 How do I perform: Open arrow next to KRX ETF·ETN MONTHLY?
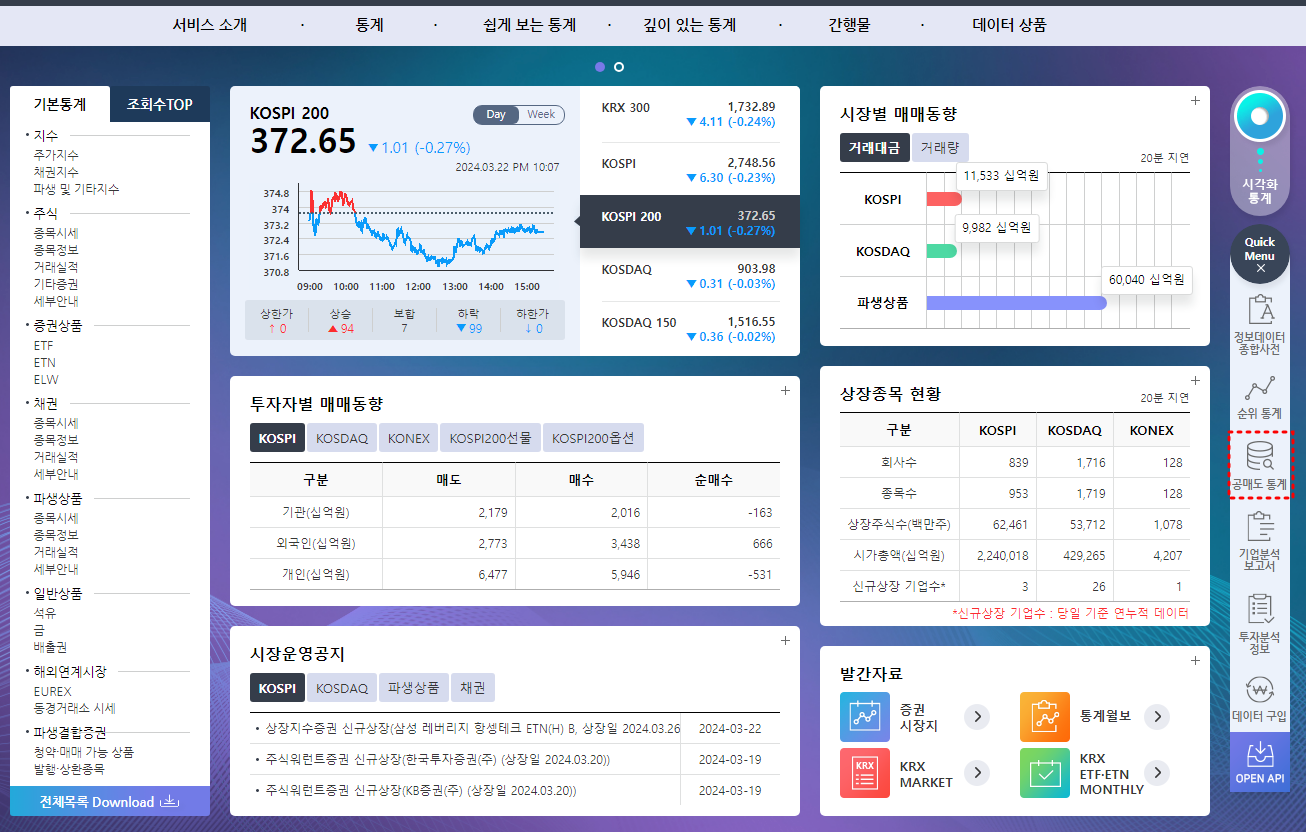pyautogui.click(x=1156, y=773)
